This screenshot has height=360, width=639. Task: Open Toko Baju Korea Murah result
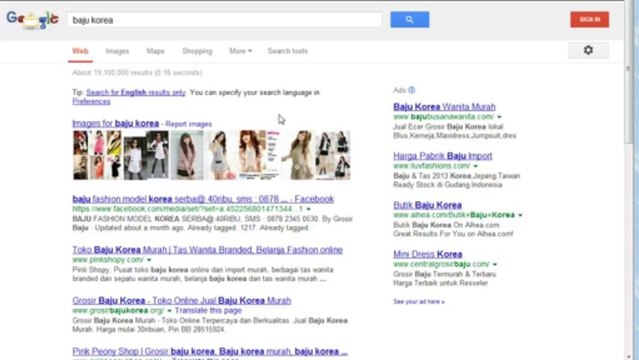click(x=207, y=250)
